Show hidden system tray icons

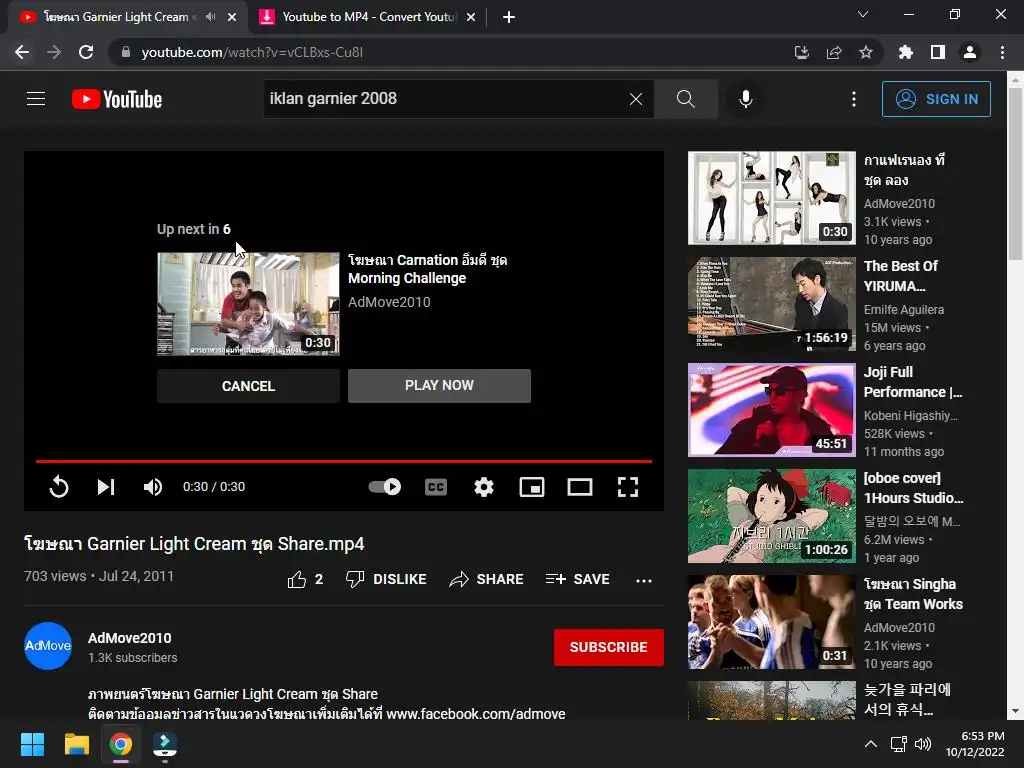point(871,744)
